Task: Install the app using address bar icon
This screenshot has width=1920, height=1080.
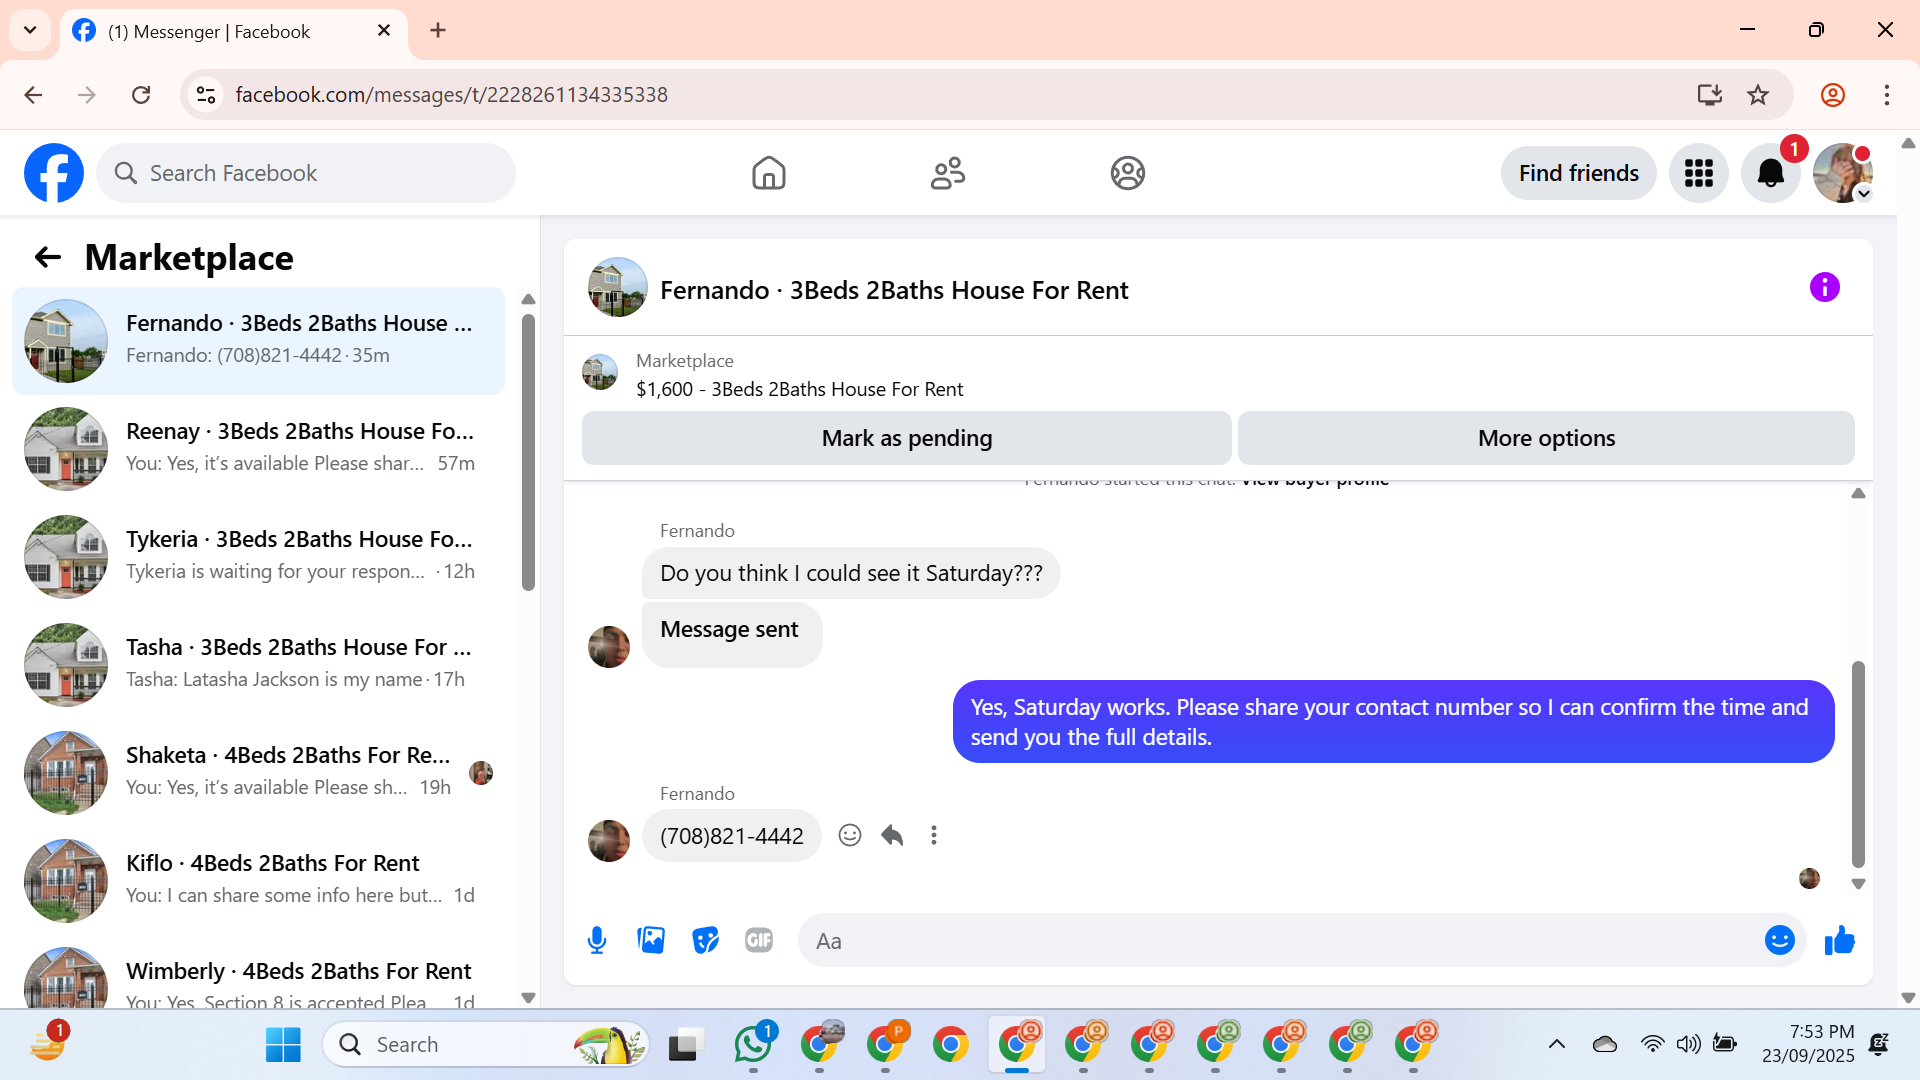Action: click(1710, 95)
